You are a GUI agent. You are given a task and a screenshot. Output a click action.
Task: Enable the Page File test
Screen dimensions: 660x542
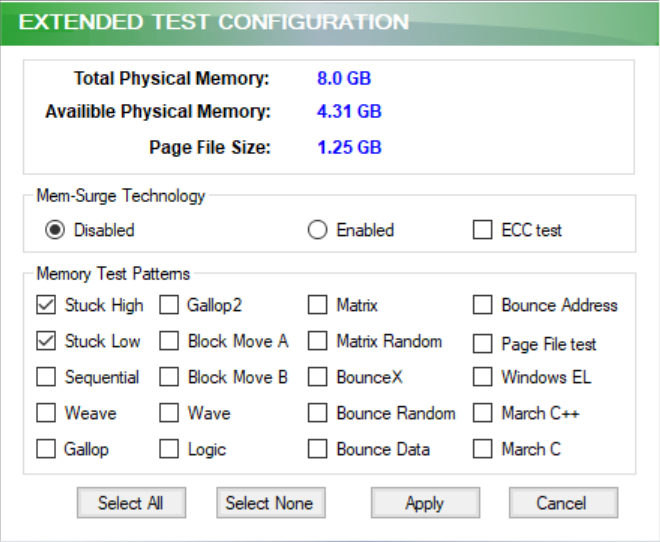(x=483, y=344)
